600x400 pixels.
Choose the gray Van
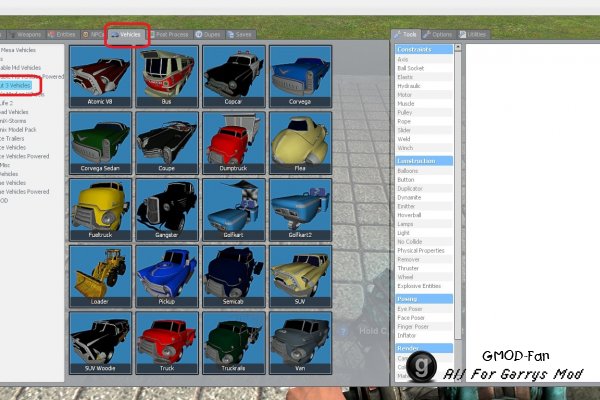point(300,343)
